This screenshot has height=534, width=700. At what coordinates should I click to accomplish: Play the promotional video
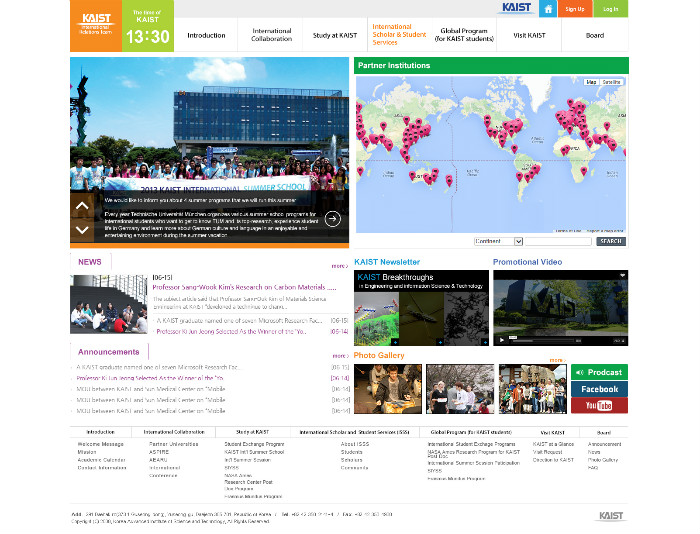tap(502, 340)
